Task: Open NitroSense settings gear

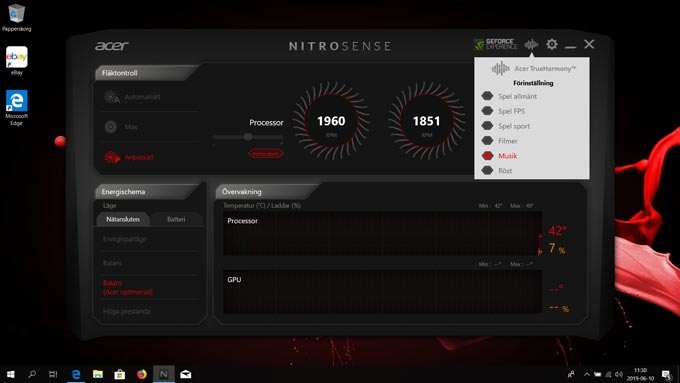Action: point(552,44)
